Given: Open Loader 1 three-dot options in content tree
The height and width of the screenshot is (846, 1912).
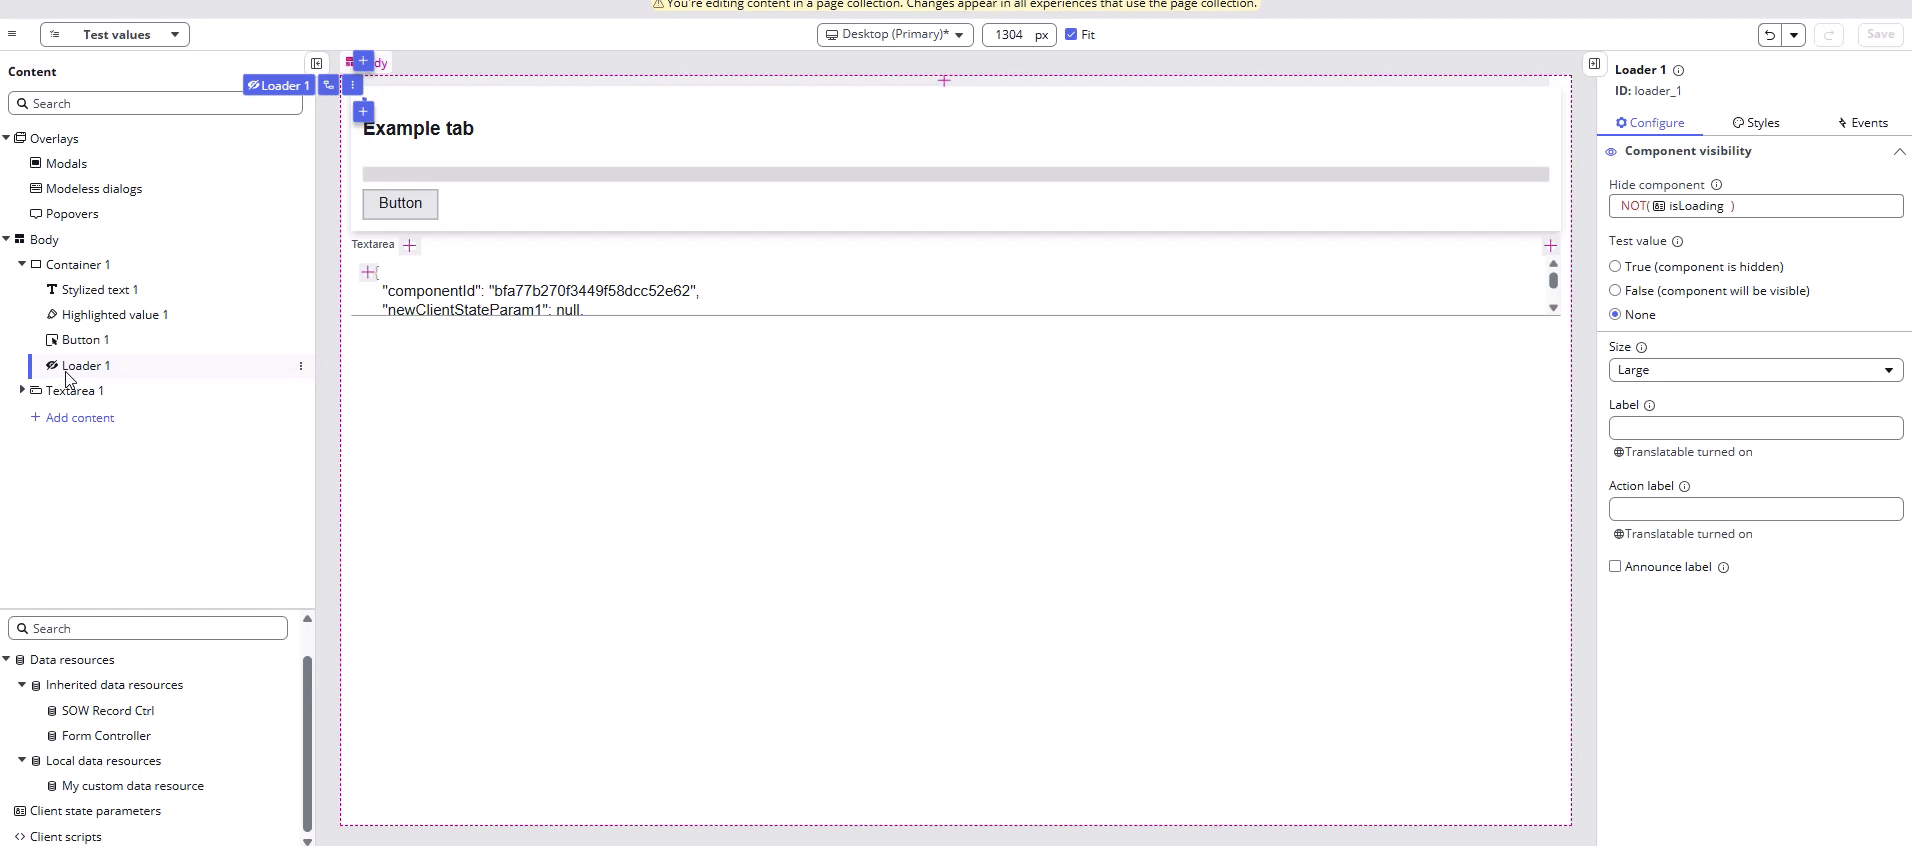Looking at the screenshot, I should click(x=300, y=366).
